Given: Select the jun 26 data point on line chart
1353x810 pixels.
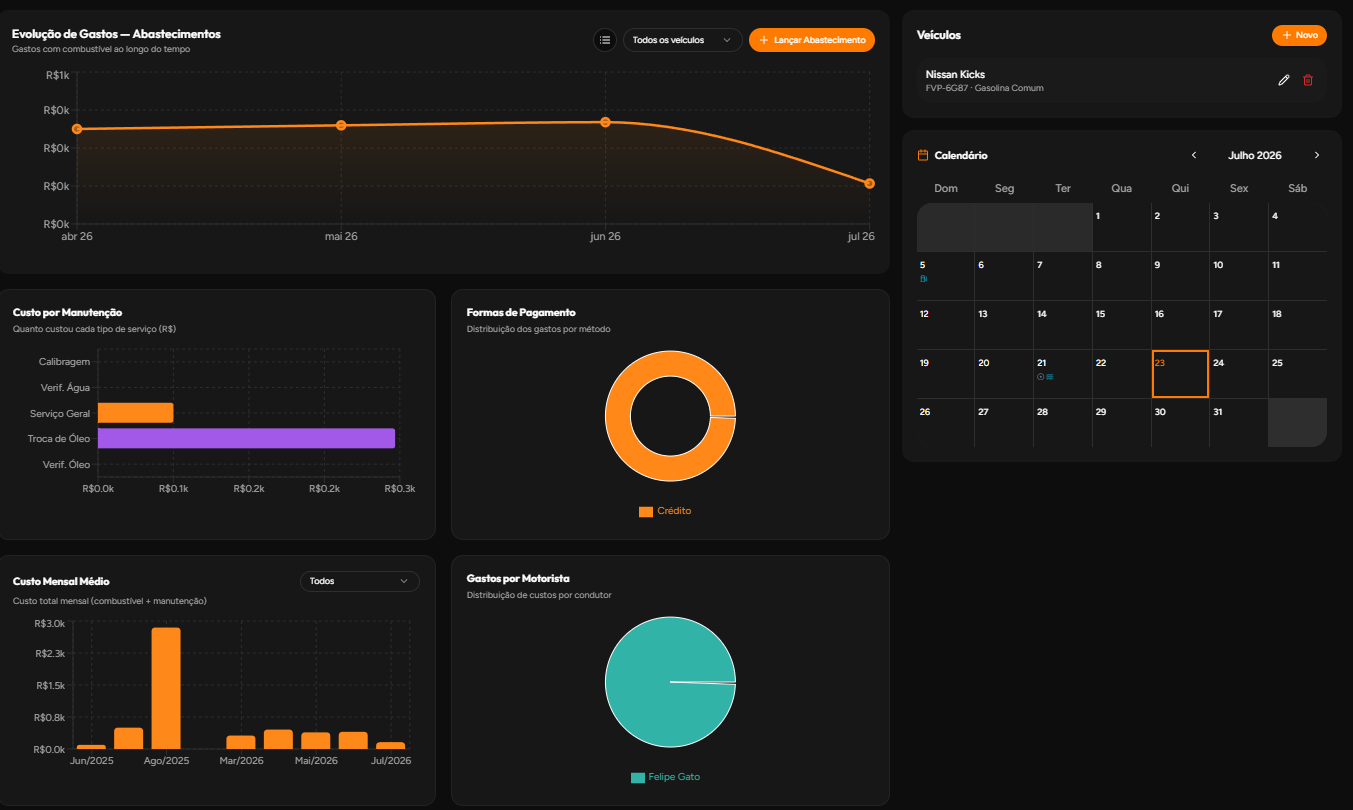Looking at the screenshot, I should tap(605, 122).
